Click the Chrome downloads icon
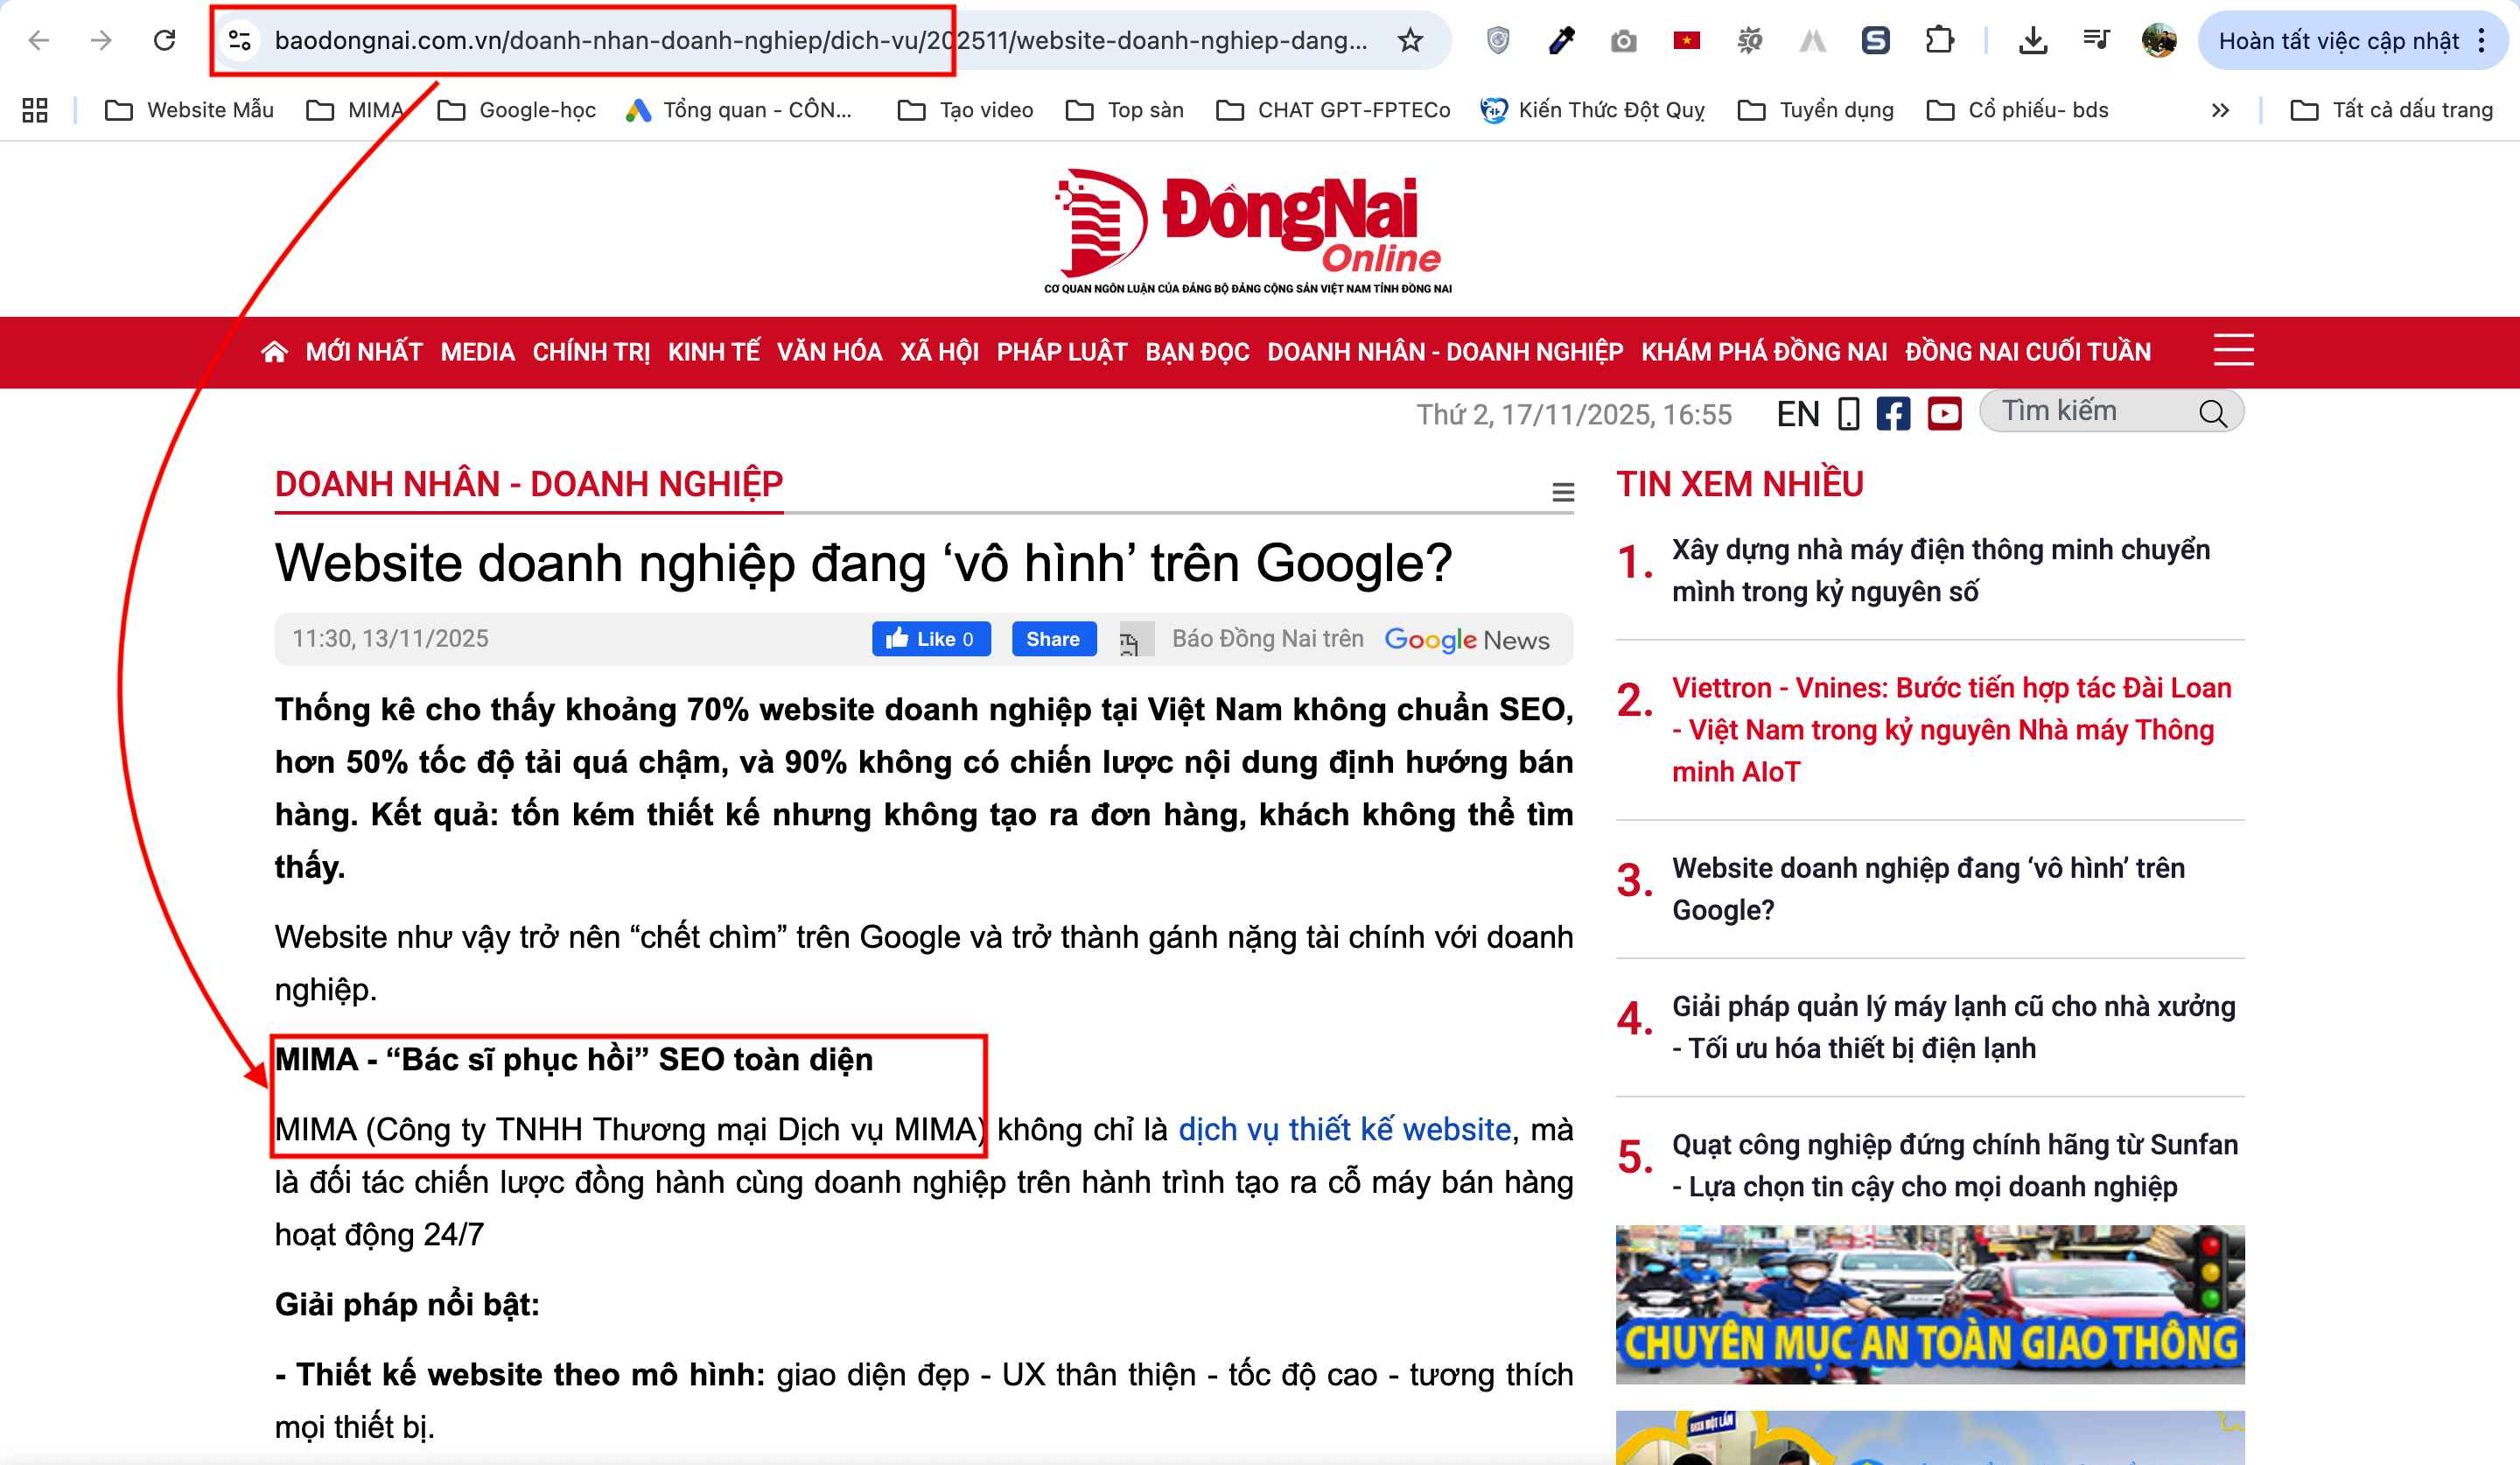This screenshot has width=2520, height=1465. tap(2033, 40)
